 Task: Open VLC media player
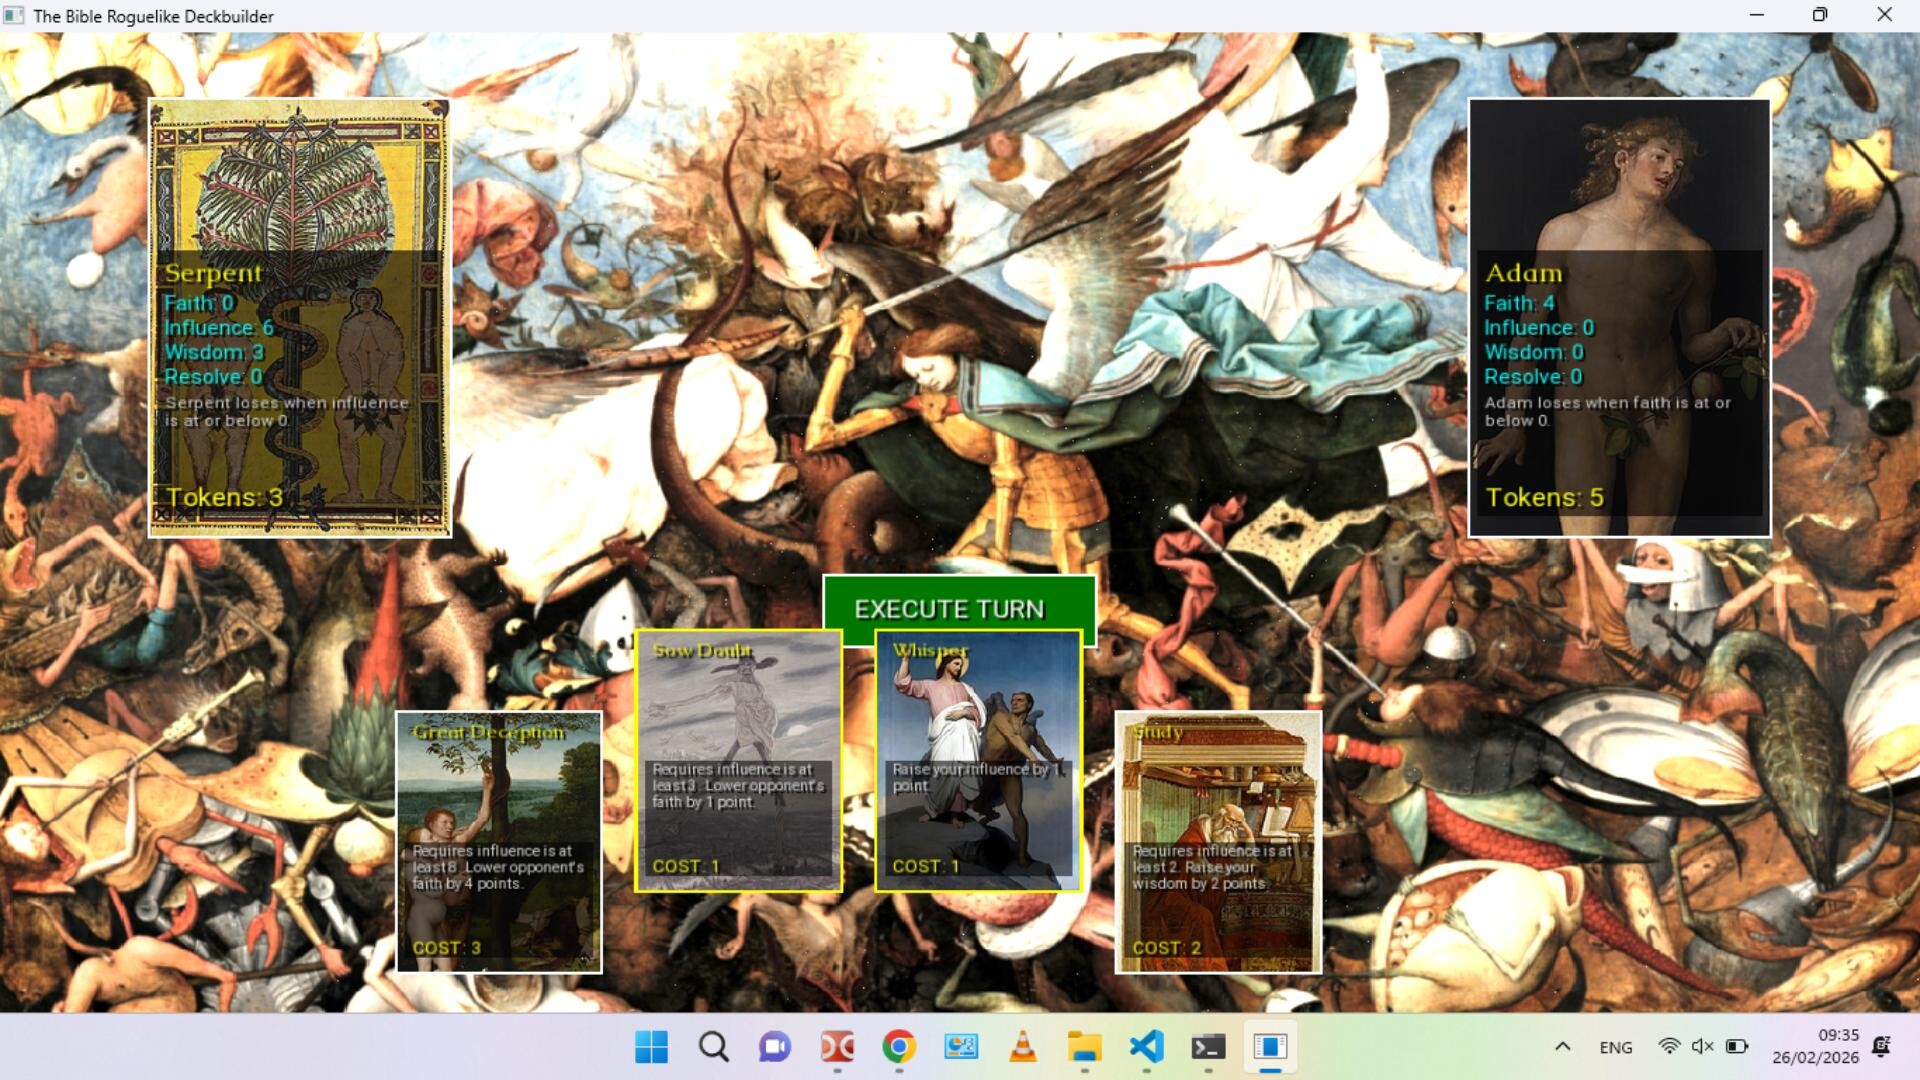click(x=1023, y=1048)
